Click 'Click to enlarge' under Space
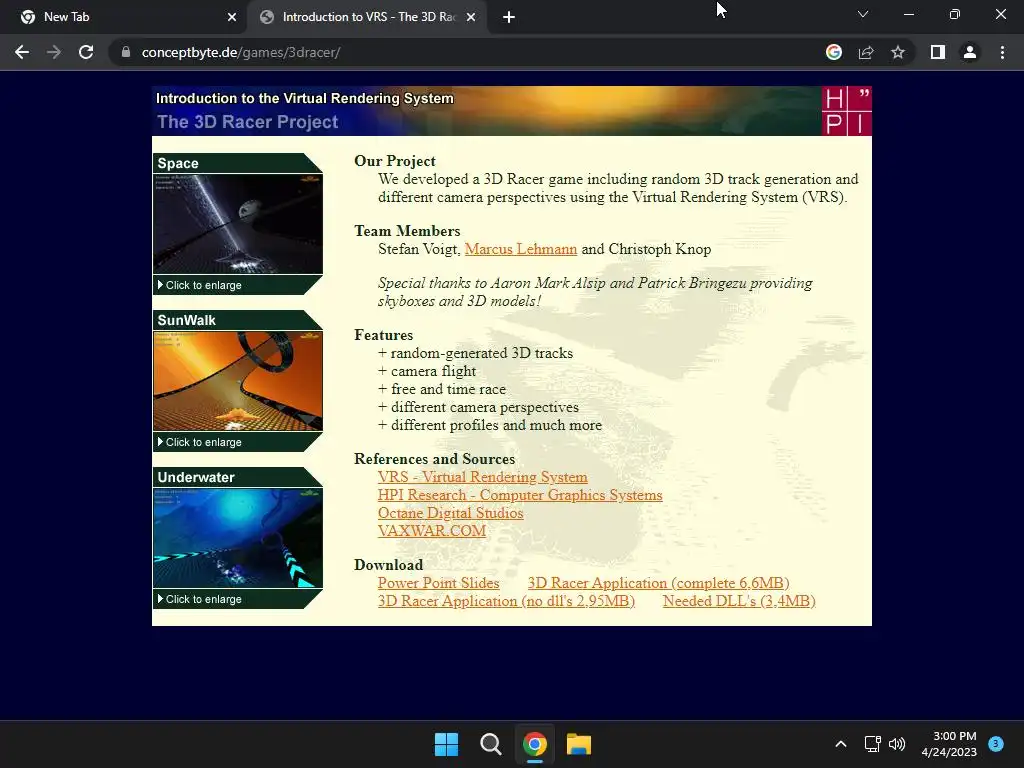Viewport: 1024px width, 768px height. point(203,285)
